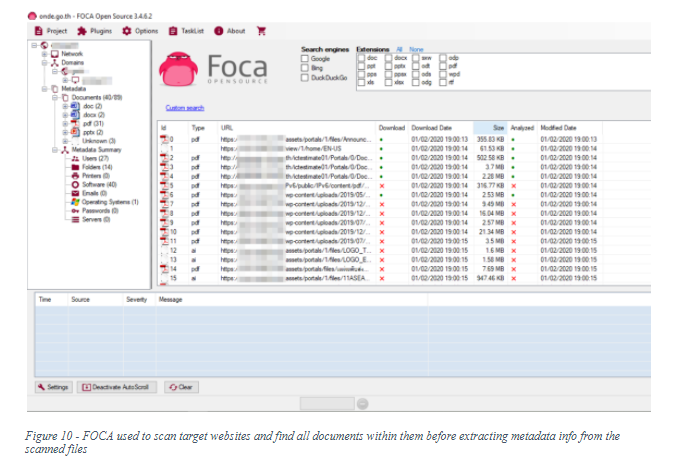The height and width of the screenshot is (470, 686).
Task: Click the red X download status in row 7
Action: click(x=382, y=204)
